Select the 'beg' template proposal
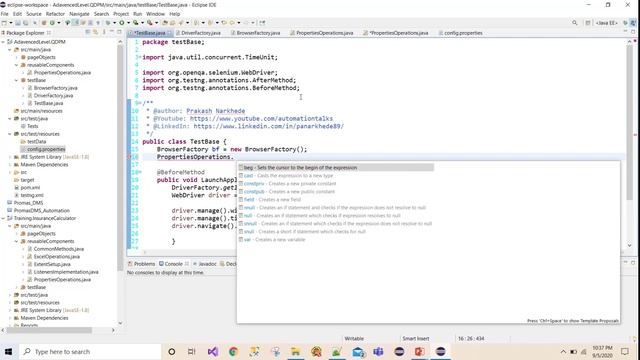 click(x=335, y=167)
